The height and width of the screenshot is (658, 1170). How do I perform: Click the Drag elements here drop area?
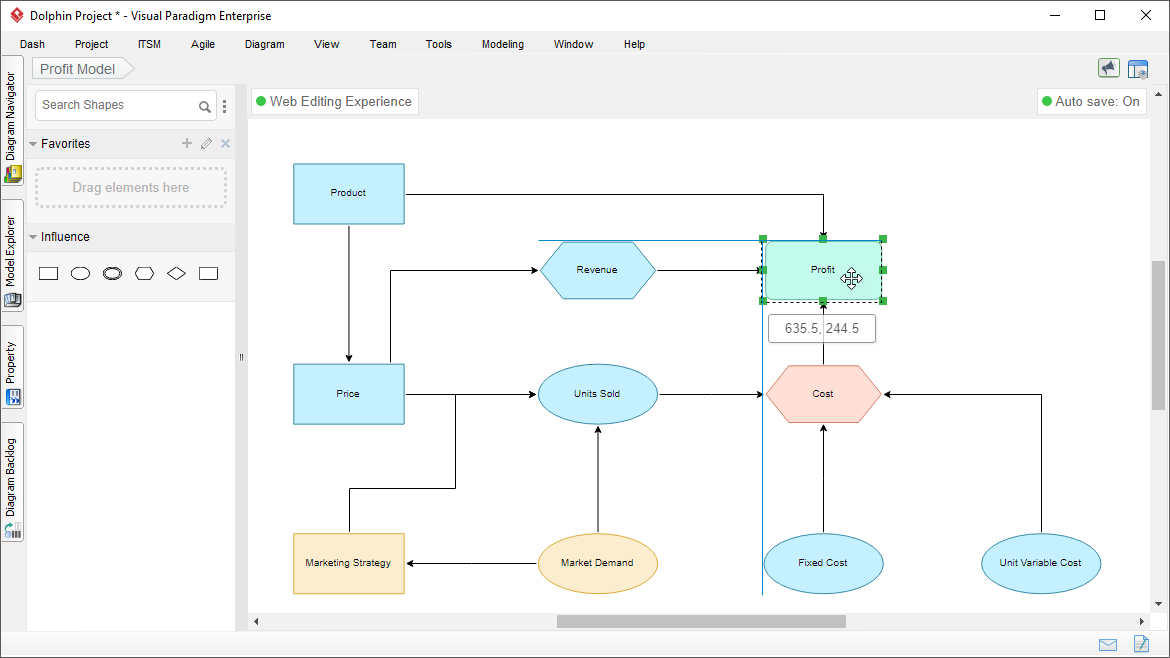click(131, 187)
